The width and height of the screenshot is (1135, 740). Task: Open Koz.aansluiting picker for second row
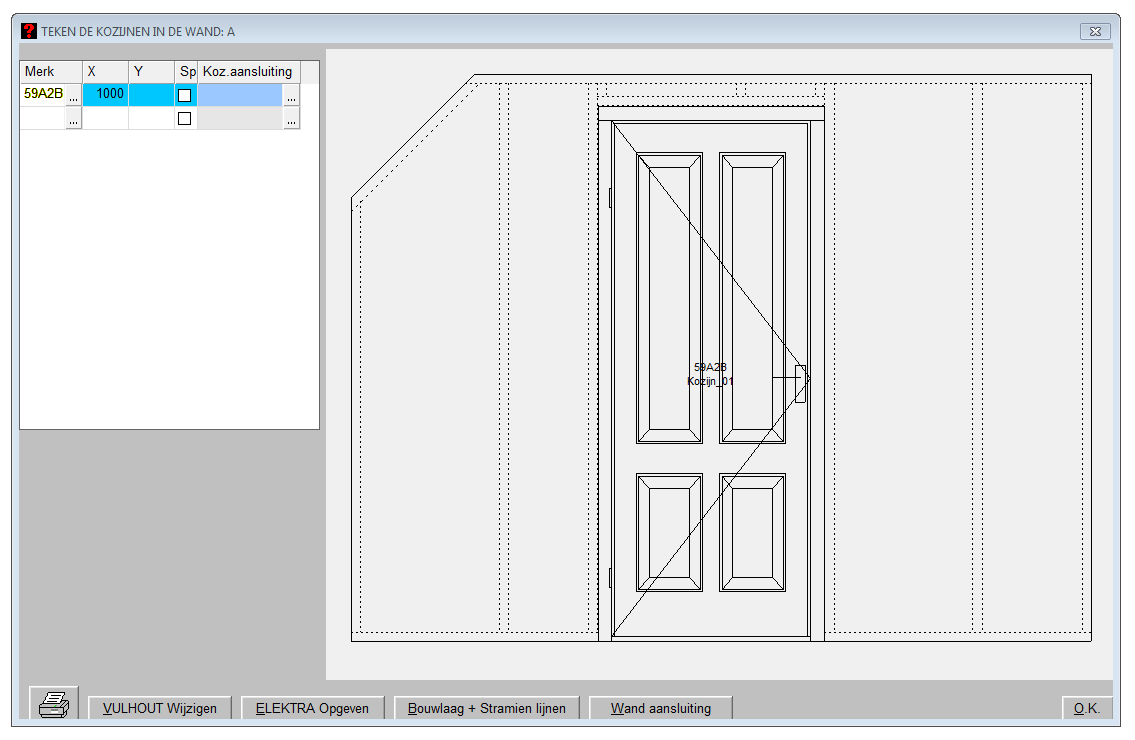(291, 119)
